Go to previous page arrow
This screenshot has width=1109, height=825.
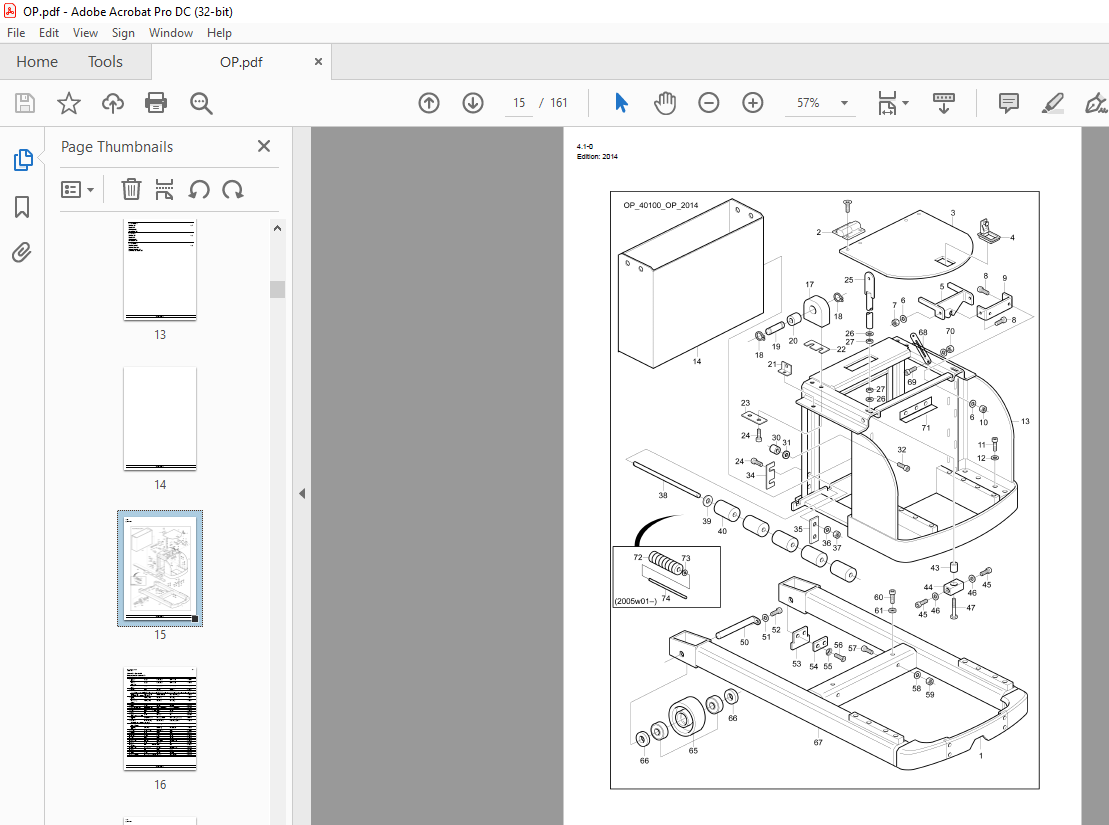[x=429, y=103]
